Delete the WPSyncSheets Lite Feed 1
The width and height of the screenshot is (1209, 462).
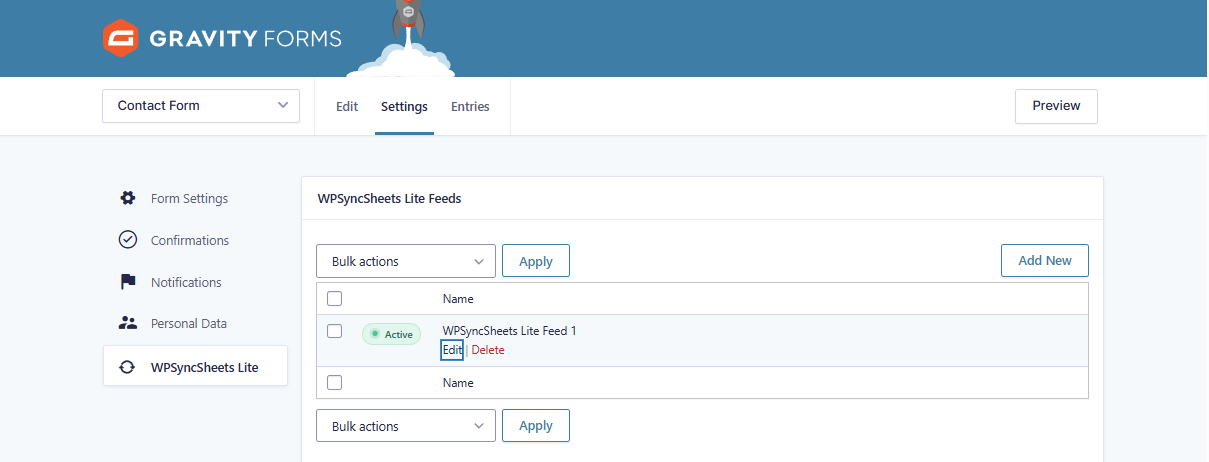pos(488,350)
